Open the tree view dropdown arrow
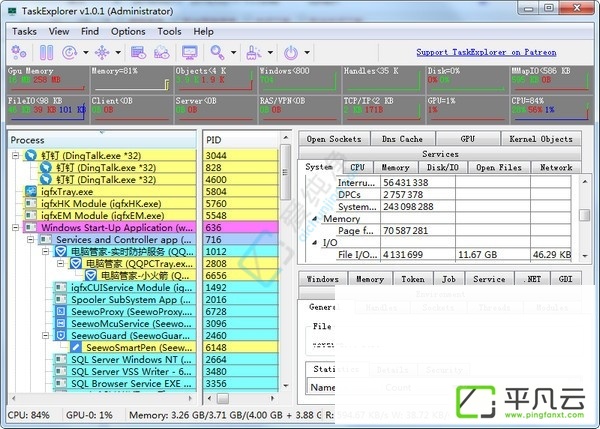600x429 pixels. point(118,52)
